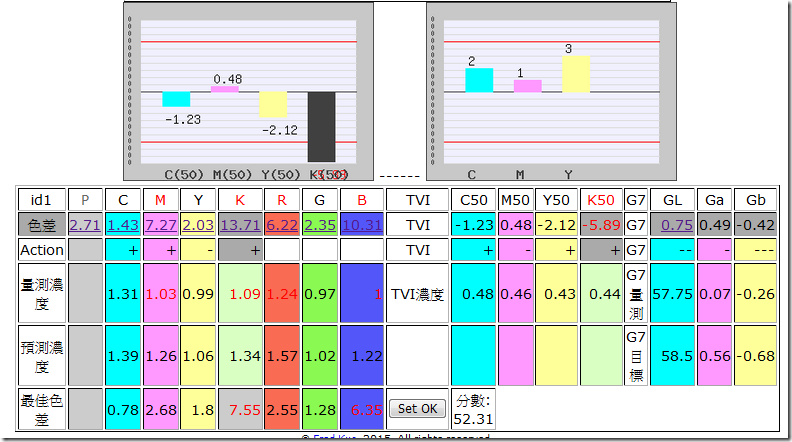Select the 2.68 magenta best color difference cell
Image resolution: width=792 pixels, height=442 pixels.
161,409
